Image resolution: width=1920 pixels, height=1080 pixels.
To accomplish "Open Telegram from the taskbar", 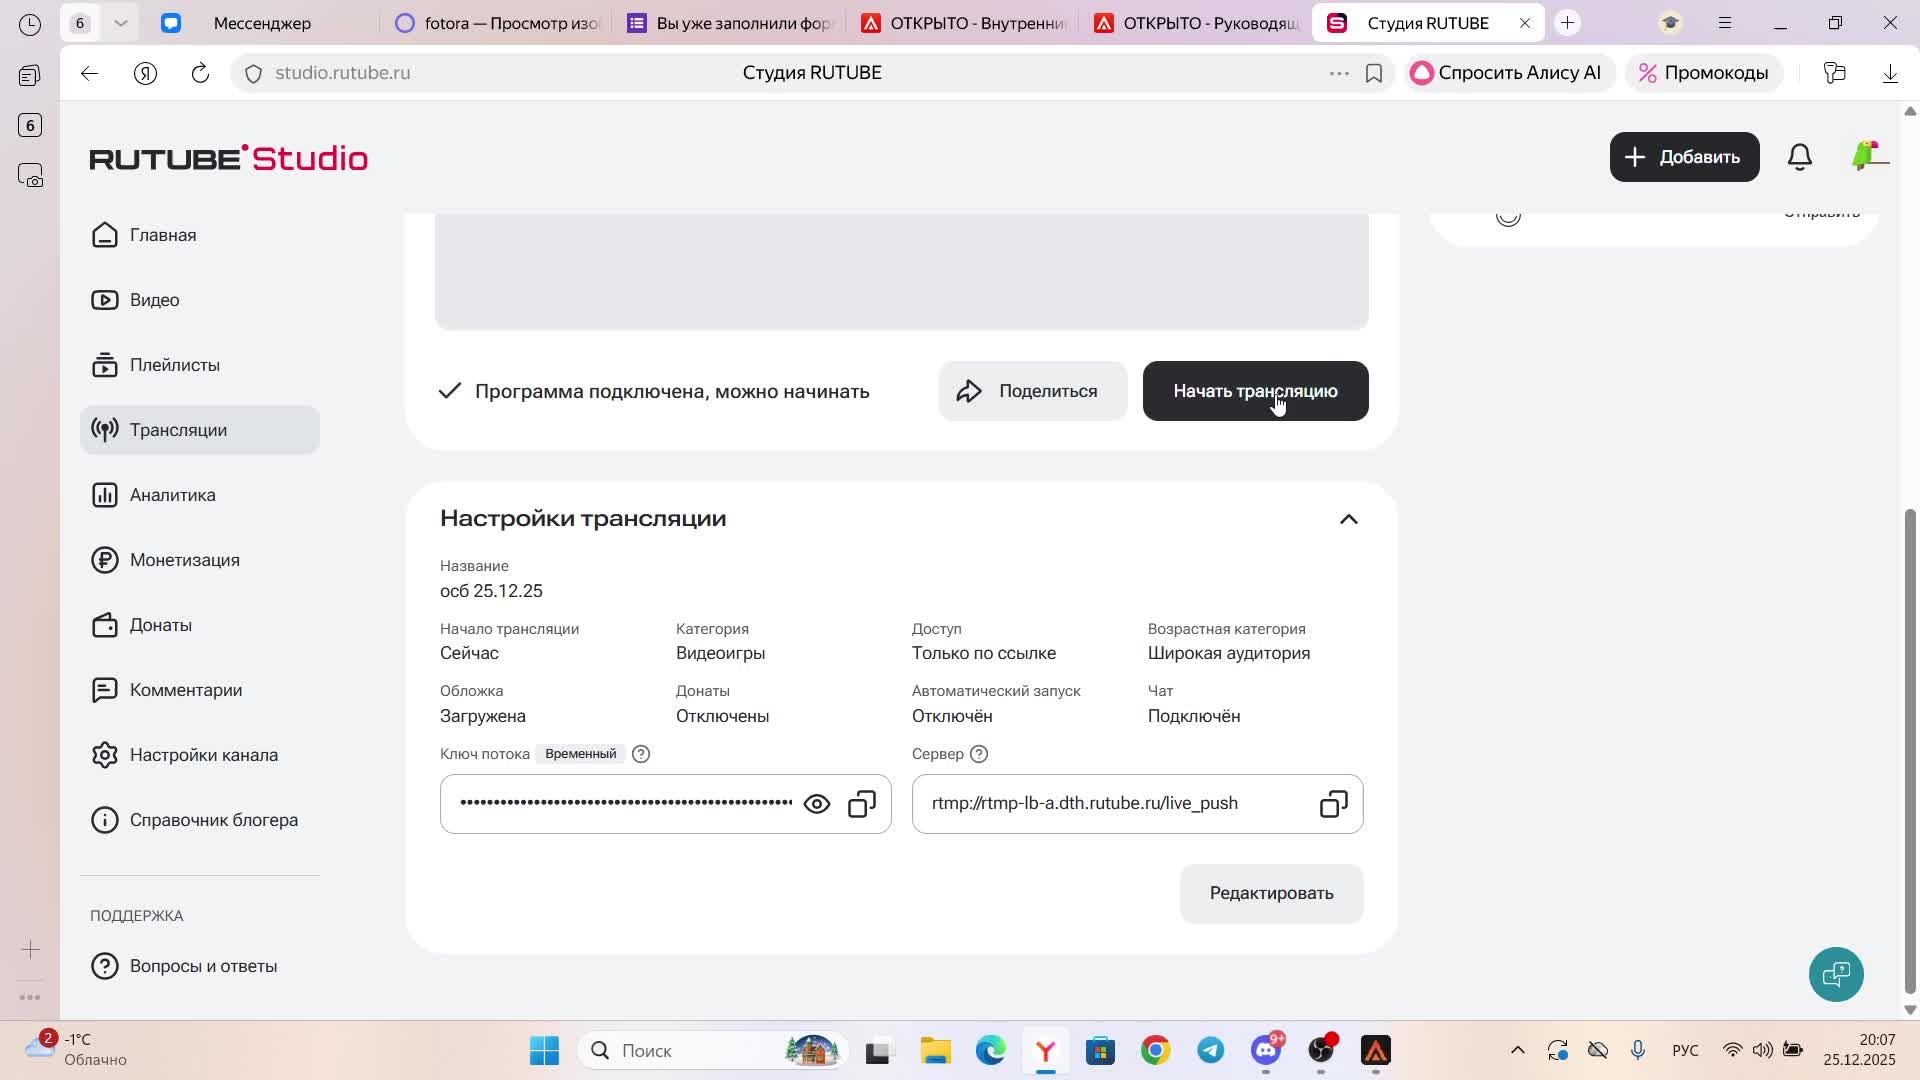I will click(x=1210, y=1050).
